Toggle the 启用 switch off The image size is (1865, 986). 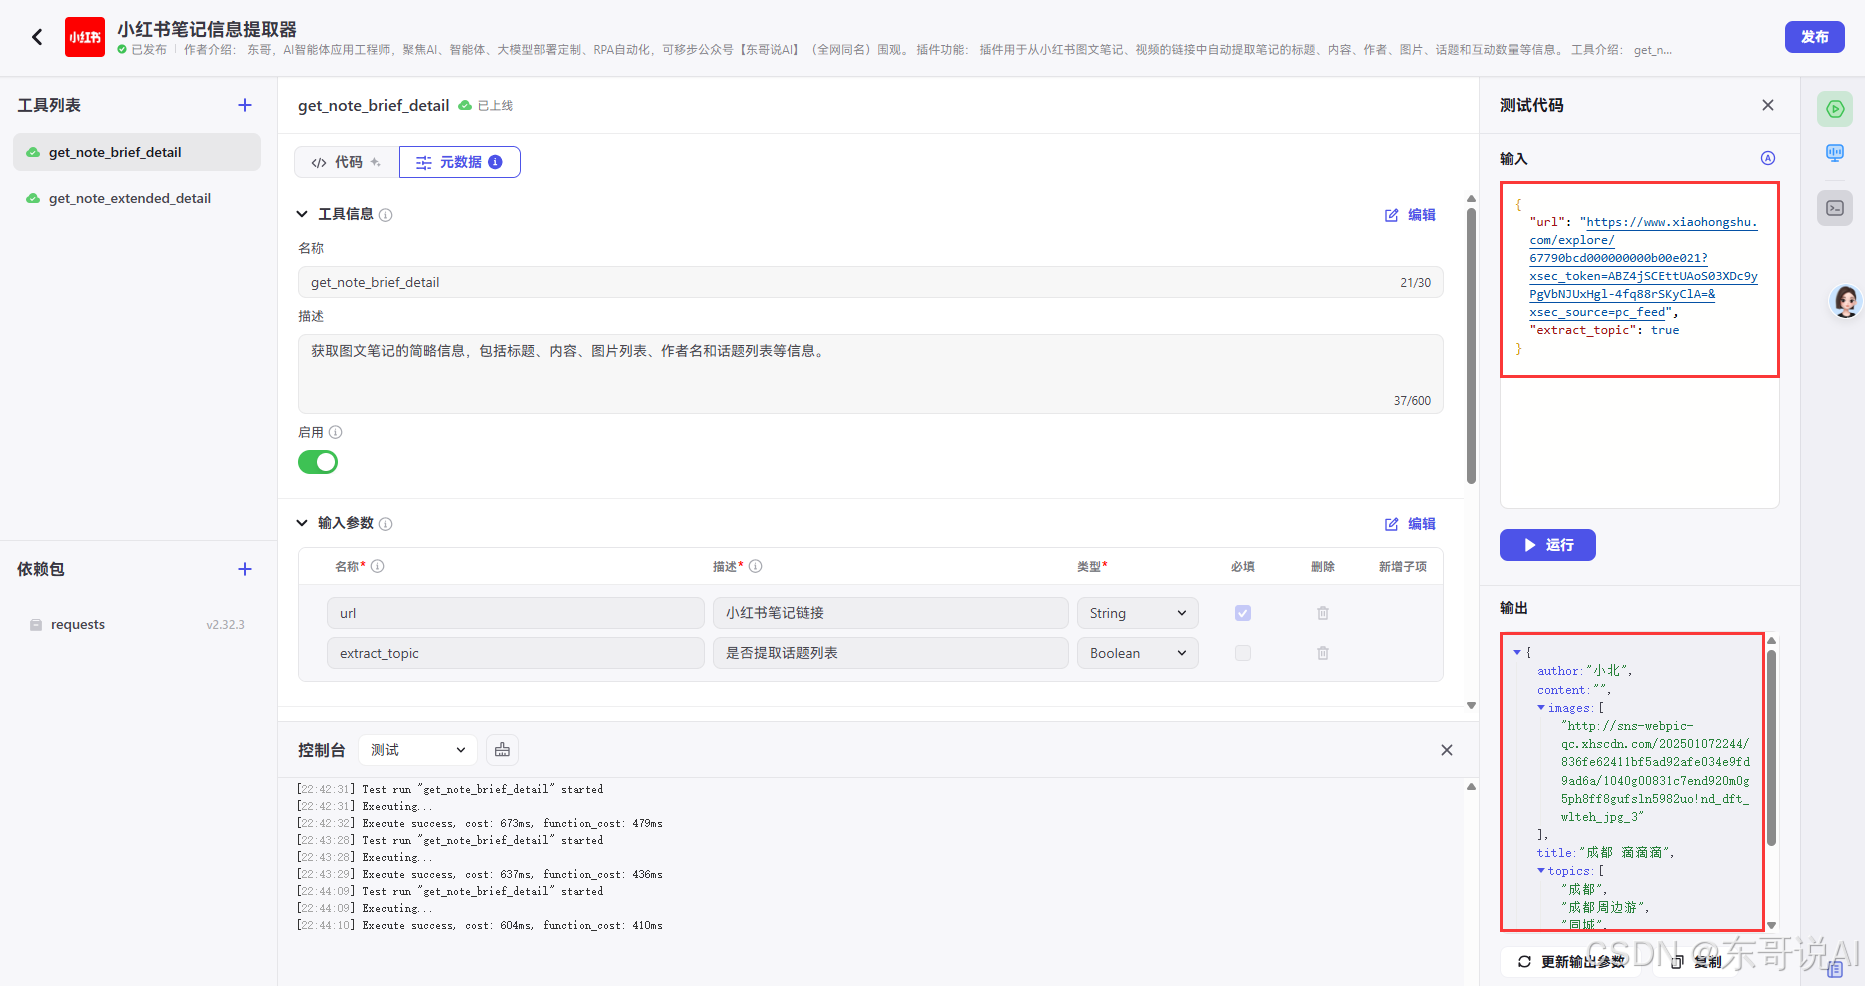318,462
